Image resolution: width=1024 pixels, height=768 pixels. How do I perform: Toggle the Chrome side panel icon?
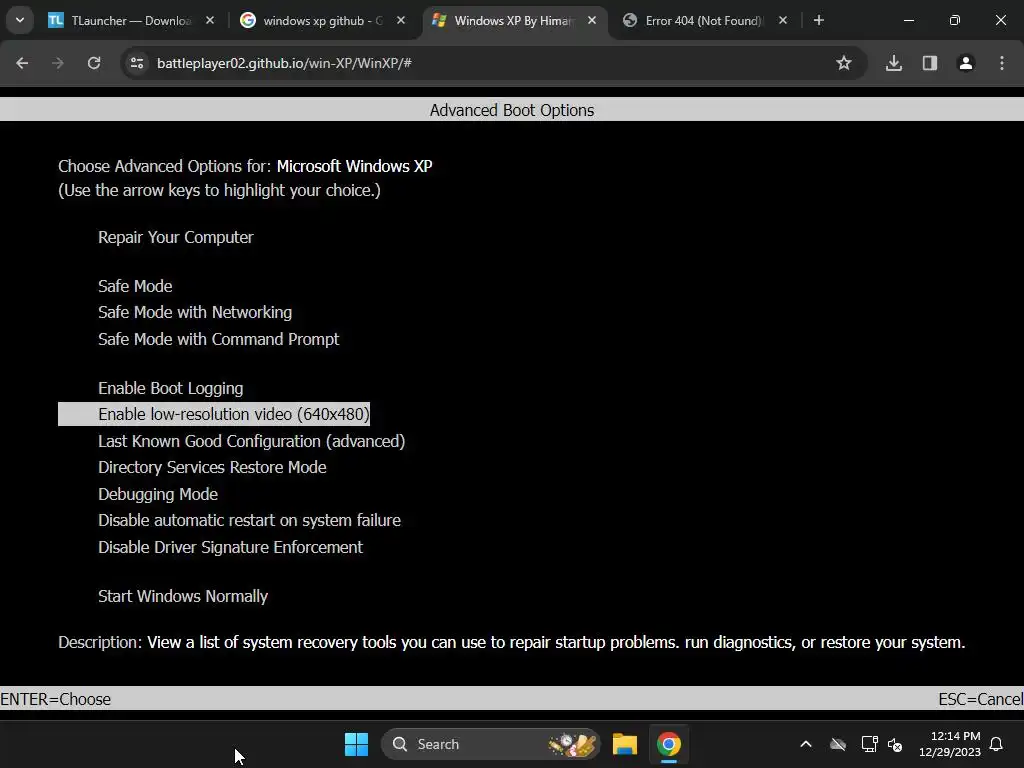pos(930,63)
